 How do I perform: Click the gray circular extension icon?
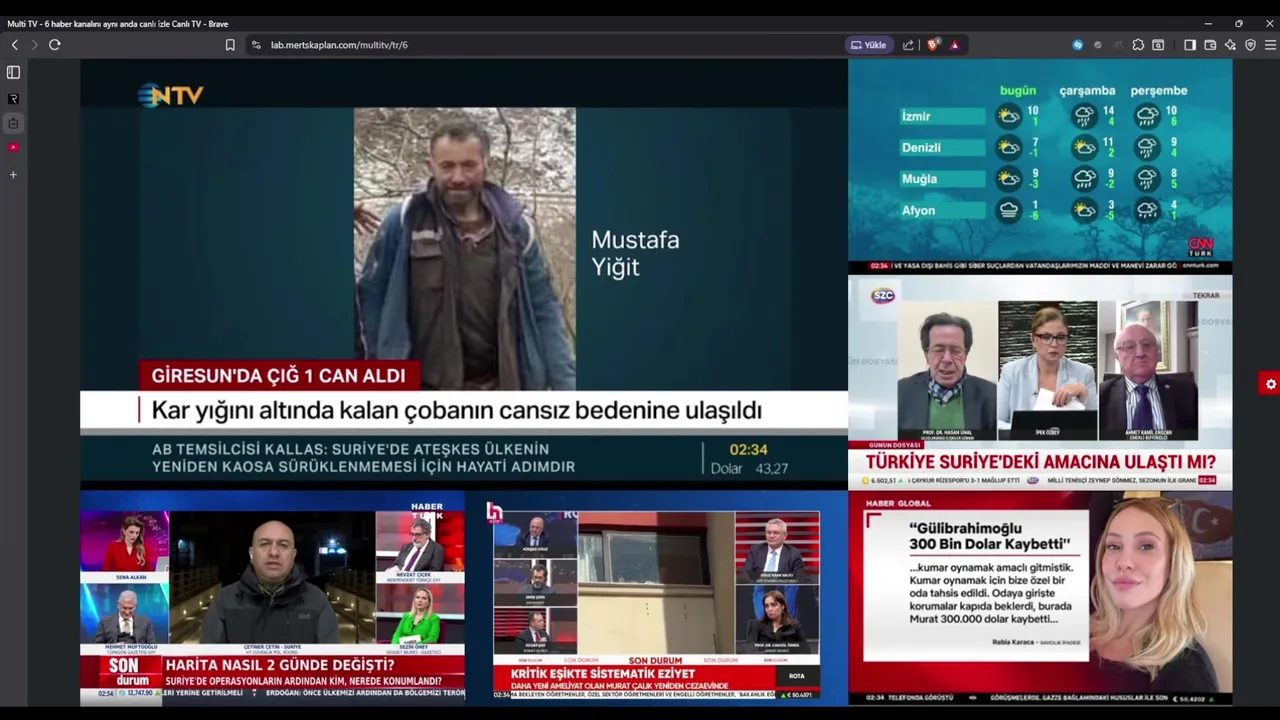[1097, 45]
